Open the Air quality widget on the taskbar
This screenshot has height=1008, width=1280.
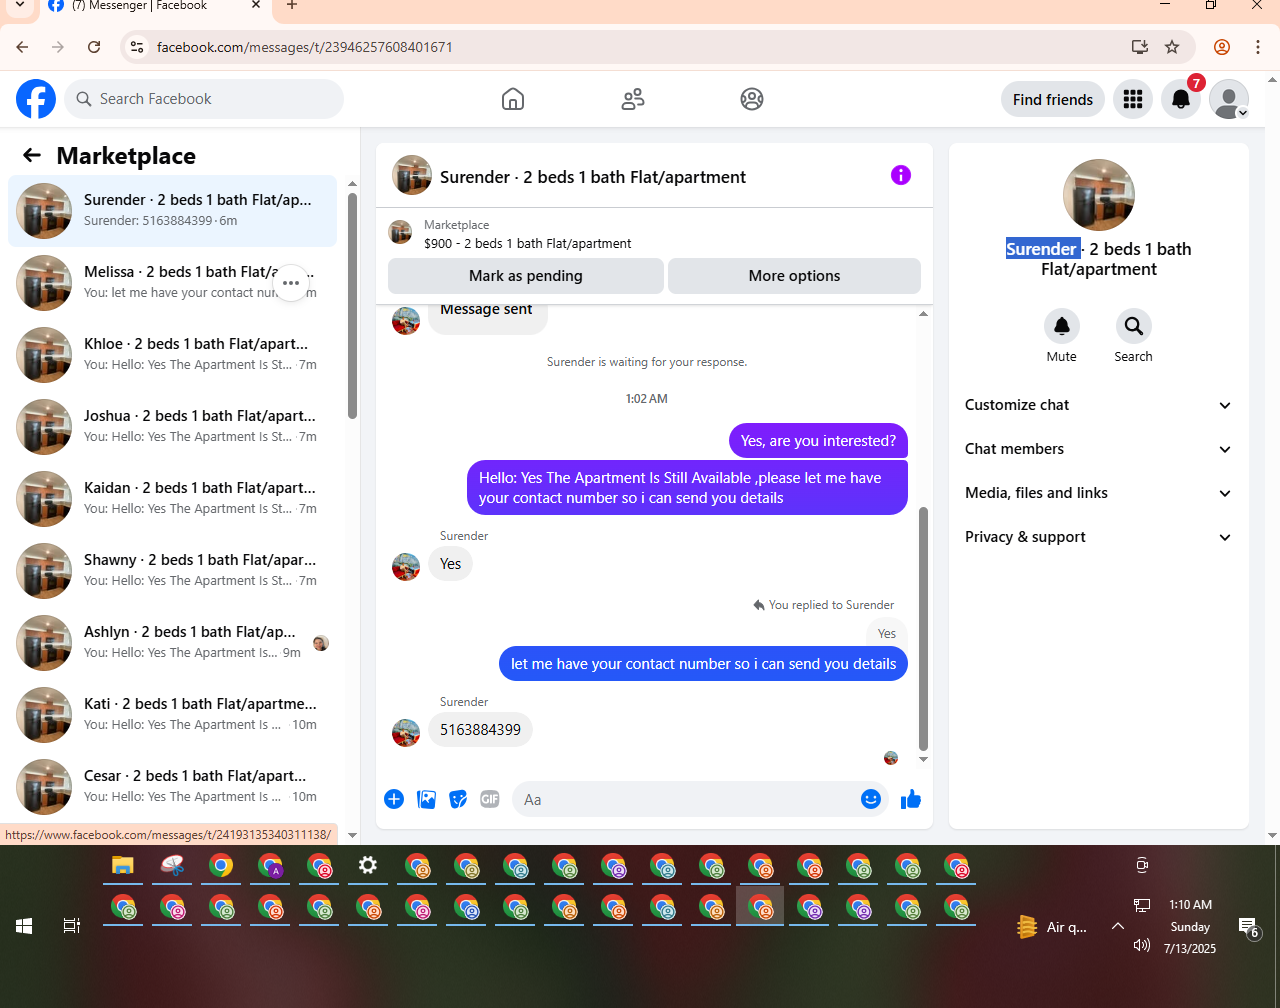1052,927
